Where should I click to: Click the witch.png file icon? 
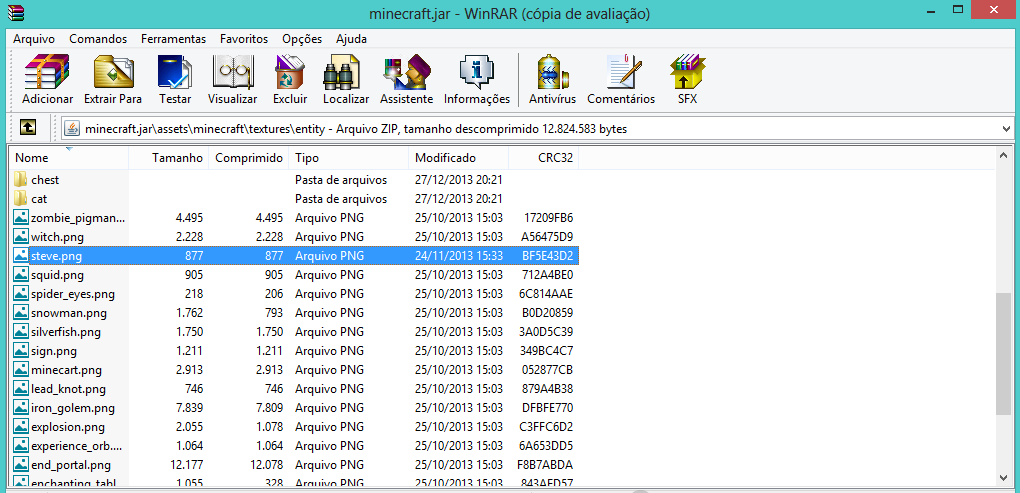(21, 237)
